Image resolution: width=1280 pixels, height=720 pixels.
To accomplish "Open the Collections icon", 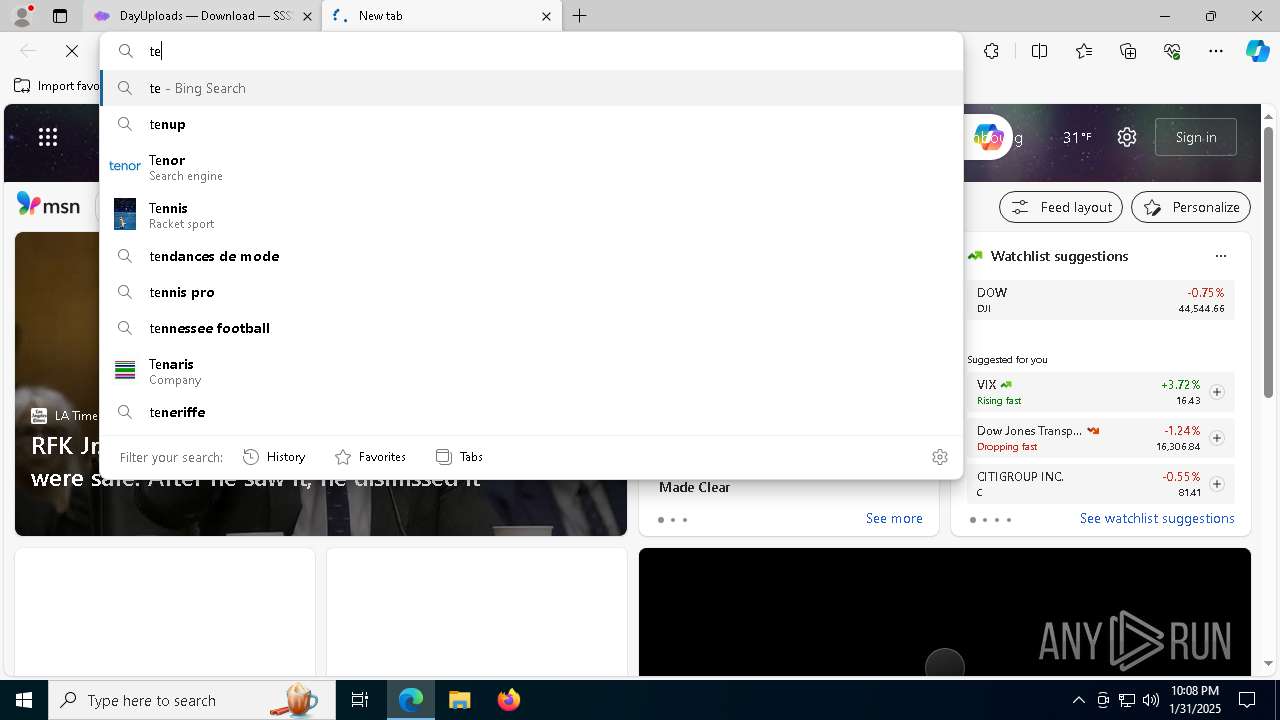I will pyautogui.click(x=1128, y=51).
